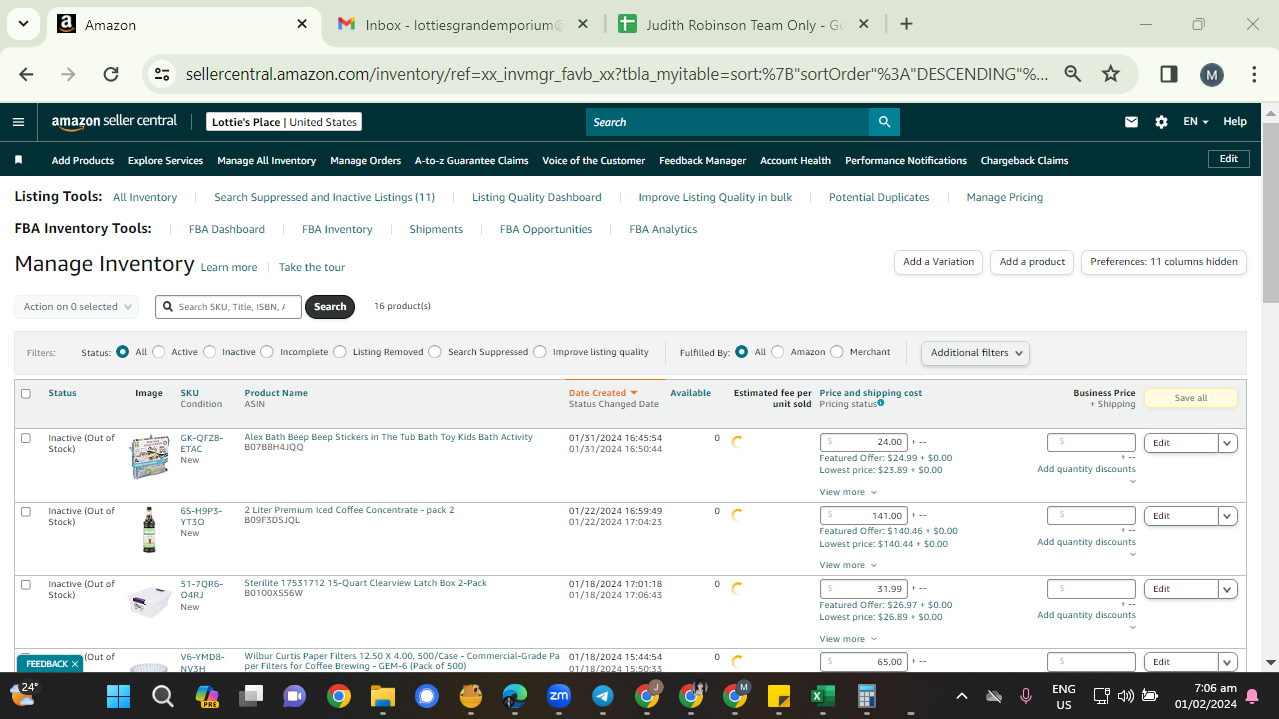
Task: Open the browser zoom magnifier icon
Action: (1072, 74)
